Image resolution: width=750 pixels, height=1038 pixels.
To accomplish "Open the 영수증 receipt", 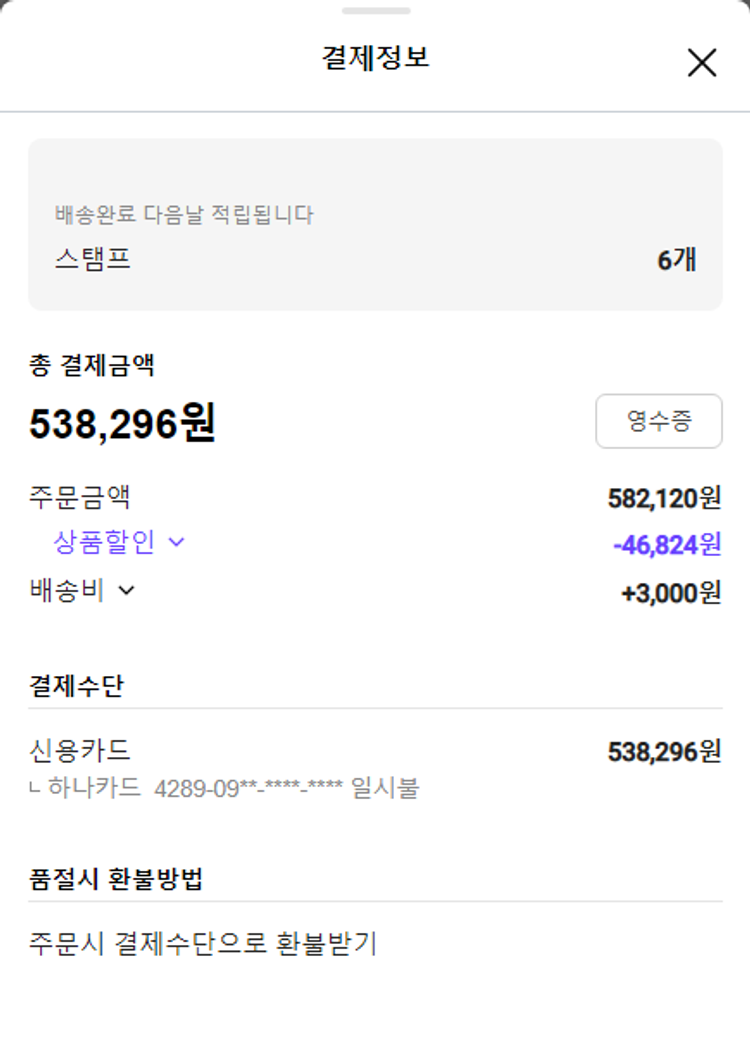I will coord(658,421).
